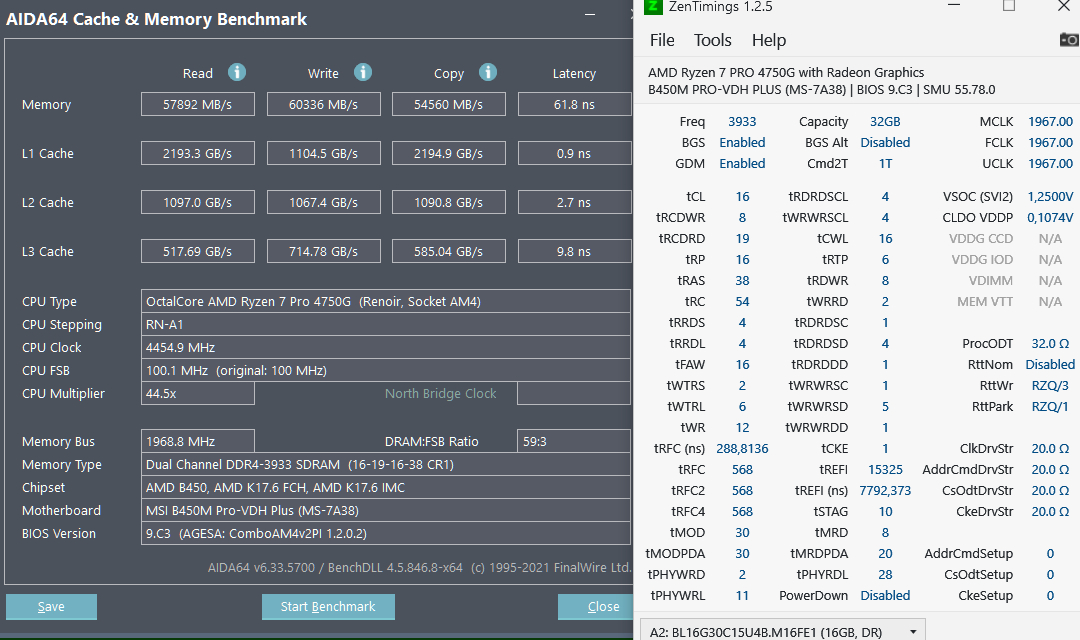1080x640 pixels.
Task: Click the ProcODT value 32.0 Ω
Action: [x=1050, y=343]
